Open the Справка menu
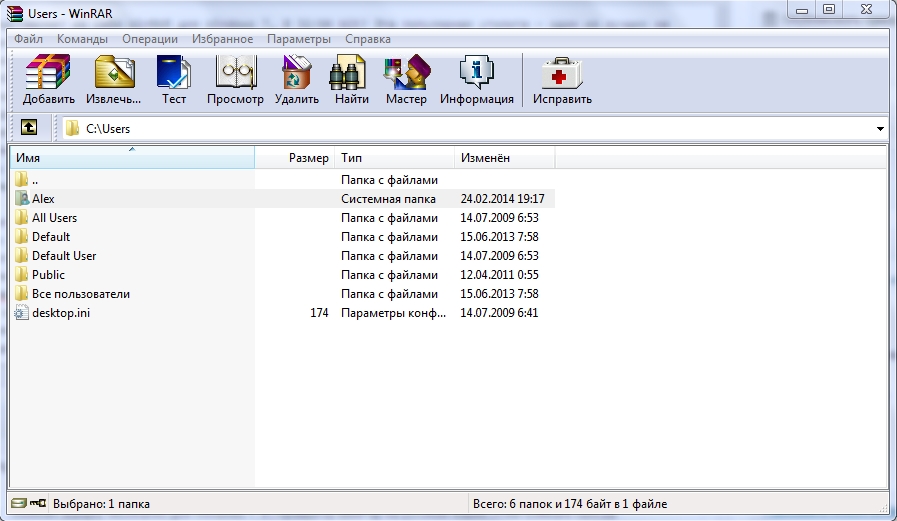The height and width of the screenshot is (521, 897). pyautogui.click(x=368, y=39)
